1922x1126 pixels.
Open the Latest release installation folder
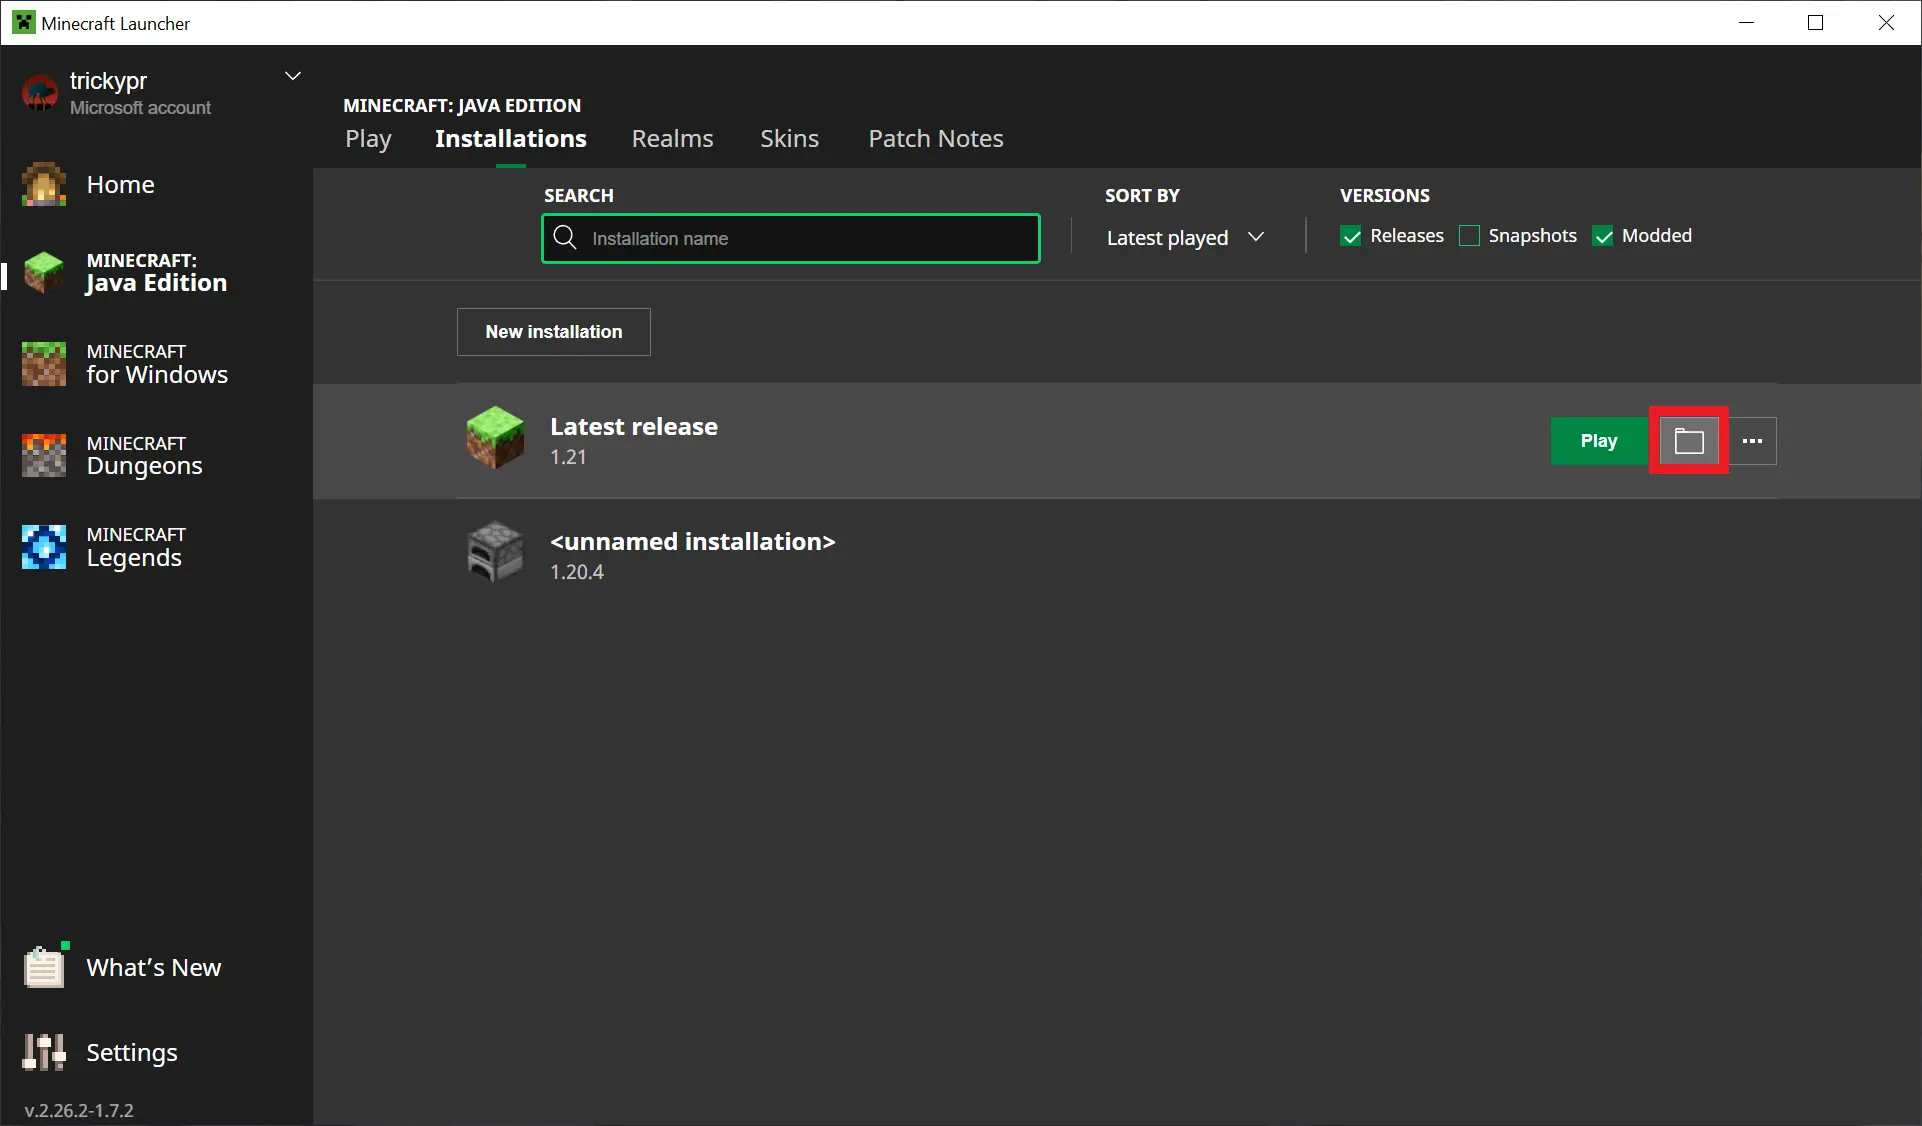click(x=1688, y=441)
